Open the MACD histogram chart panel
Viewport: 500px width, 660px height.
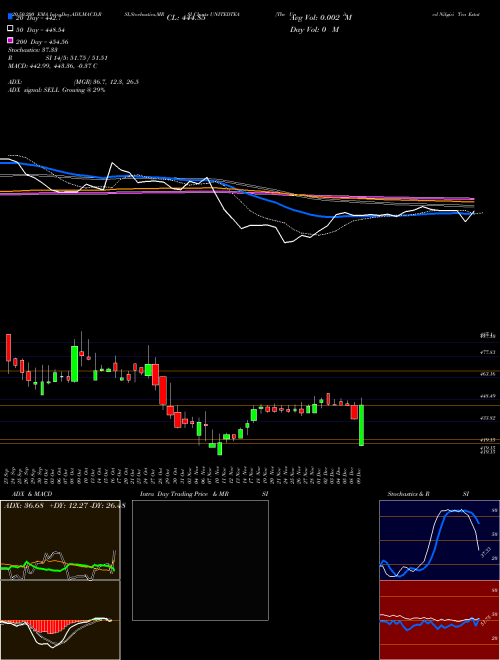[60, 620]
